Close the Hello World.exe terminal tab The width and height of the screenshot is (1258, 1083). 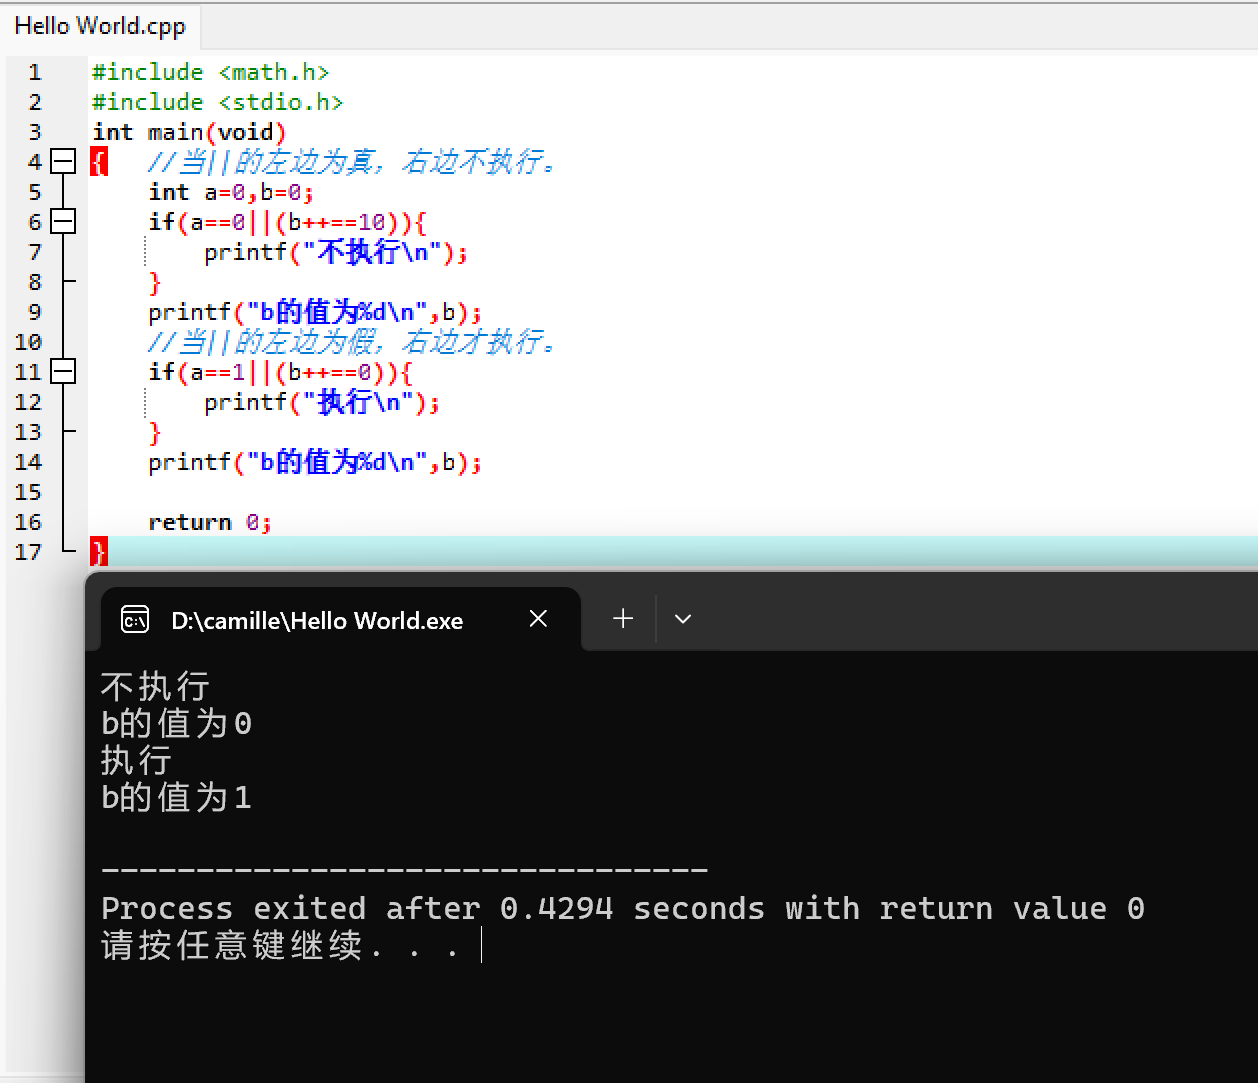coord(538,619)
